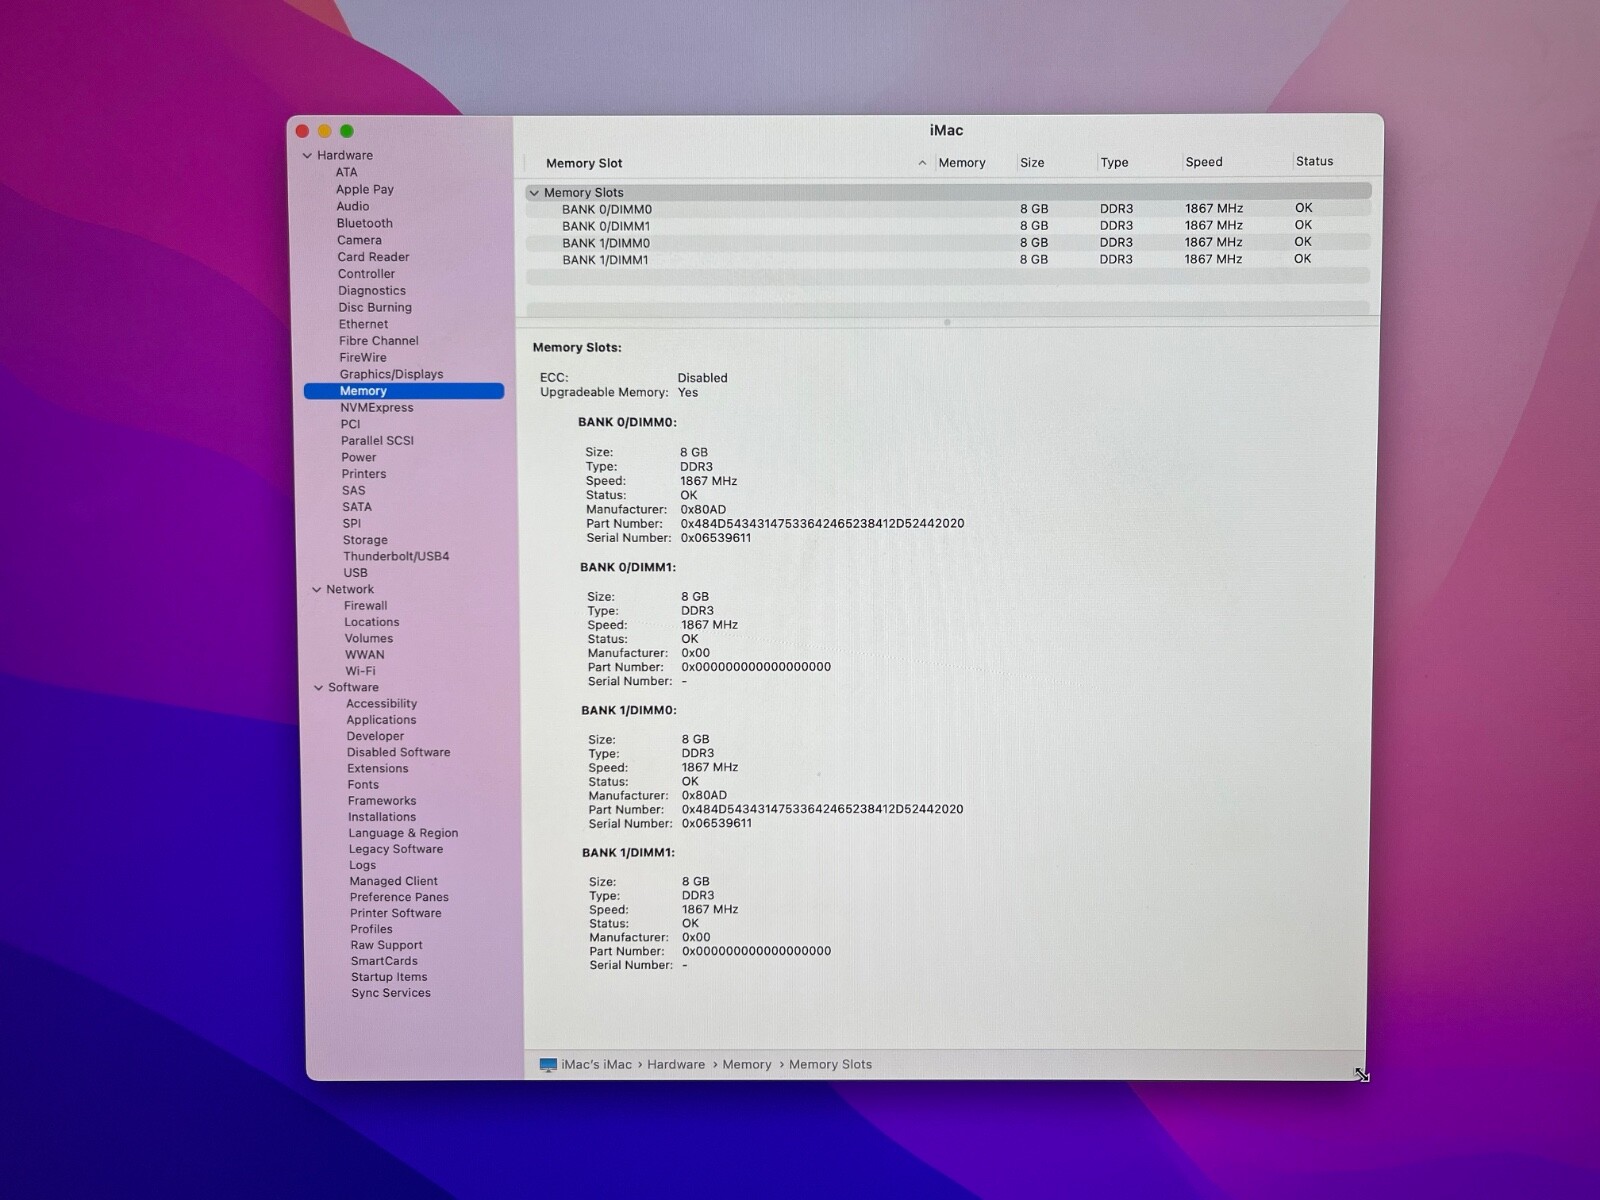Select Firewall under Network
The width and height of the screenshot is (1600, 1200).
(x=365, y=606)
